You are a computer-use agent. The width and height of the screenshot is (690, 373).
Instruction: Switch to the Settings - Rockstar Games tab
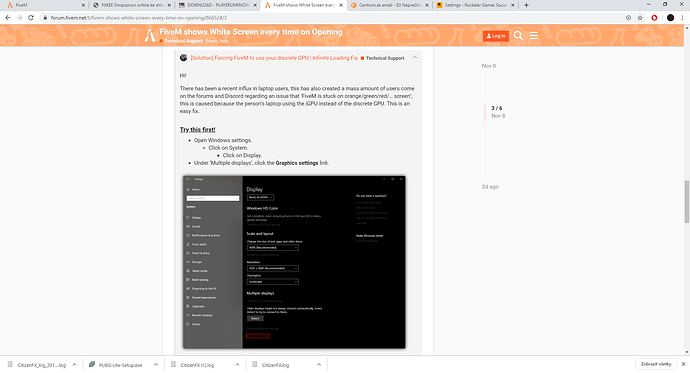click(x=475, y=5)
